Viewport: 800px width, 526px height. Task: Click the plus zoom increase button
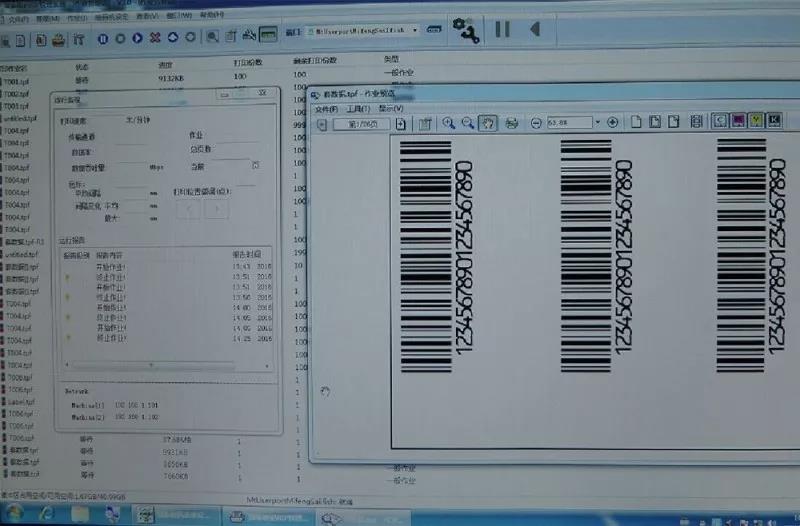click(x=612, y=122)
